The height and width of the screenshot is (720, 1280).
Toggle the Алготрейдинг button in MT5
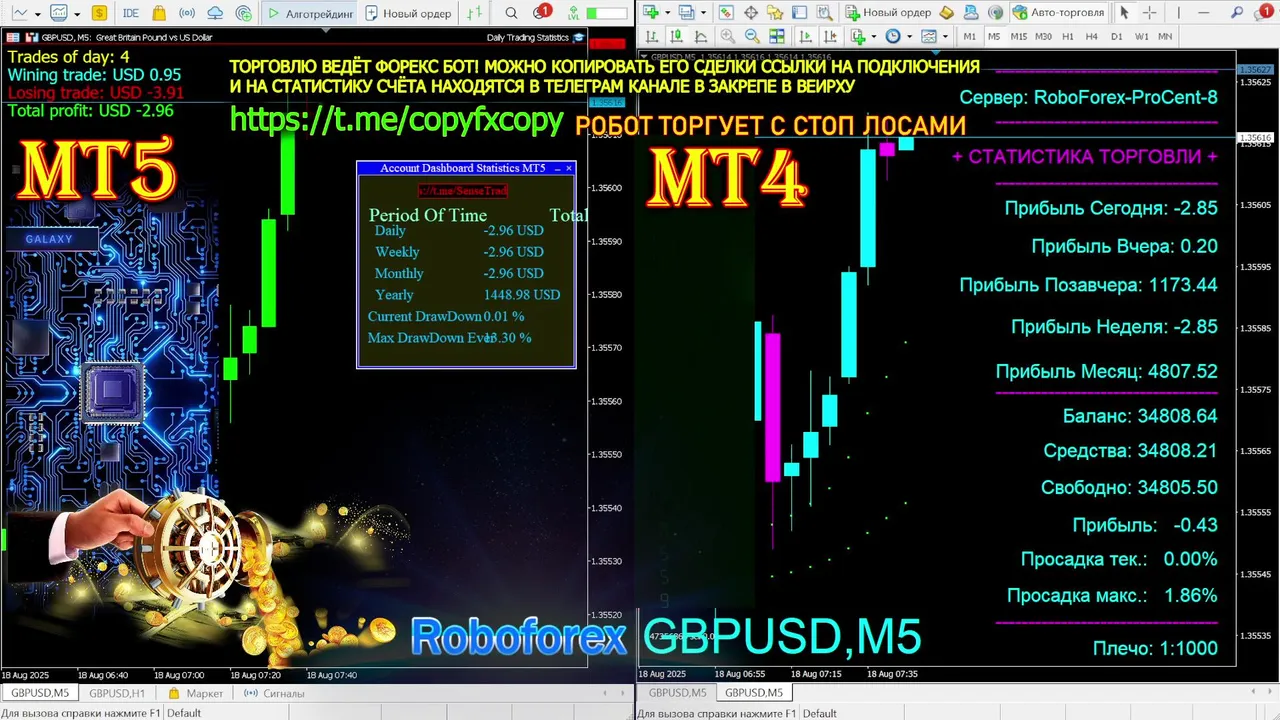(310, 13)
